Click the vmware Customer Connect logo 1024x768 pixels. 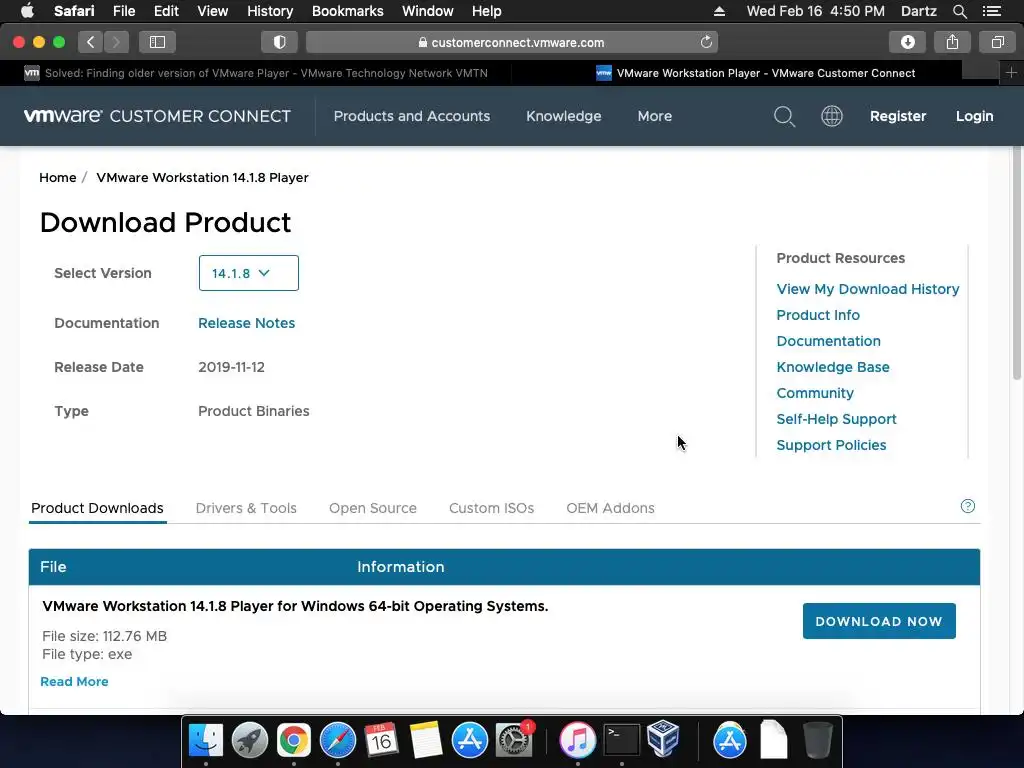point(157,116)
